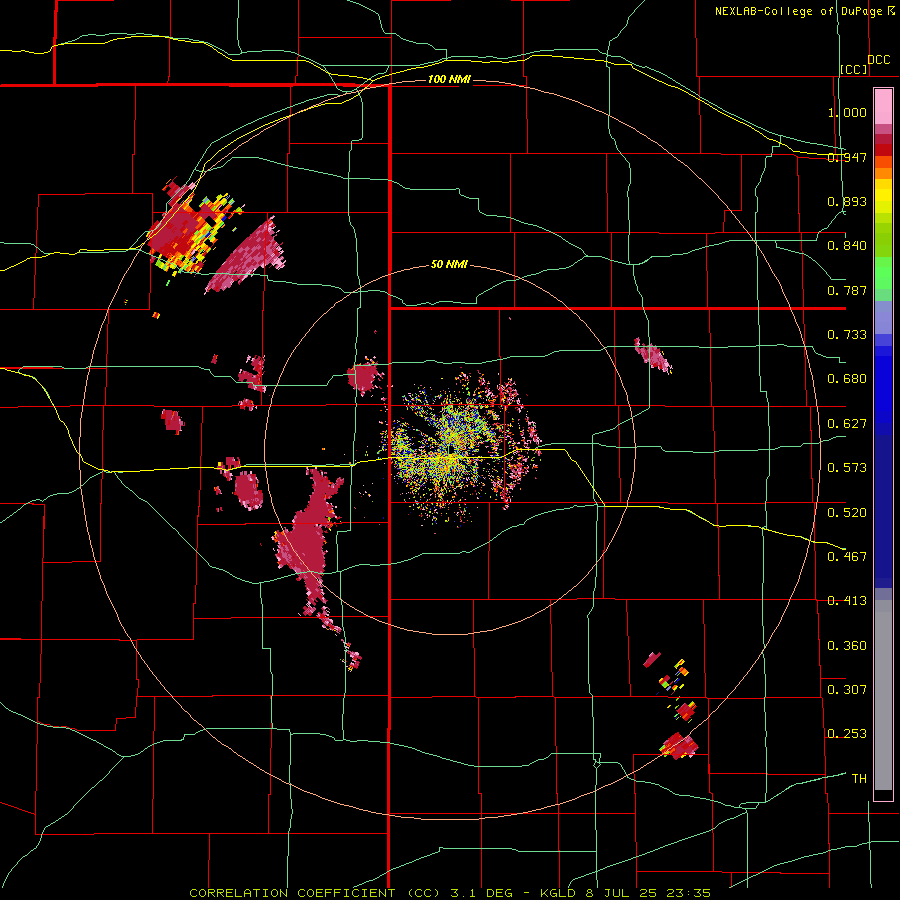Select the 0.520 scale value

tap(847, 512)
